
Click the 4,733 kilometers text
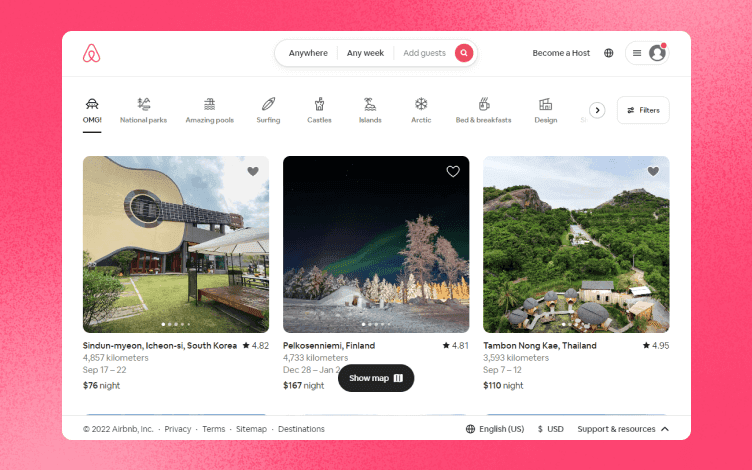click(x=316, y=358)
